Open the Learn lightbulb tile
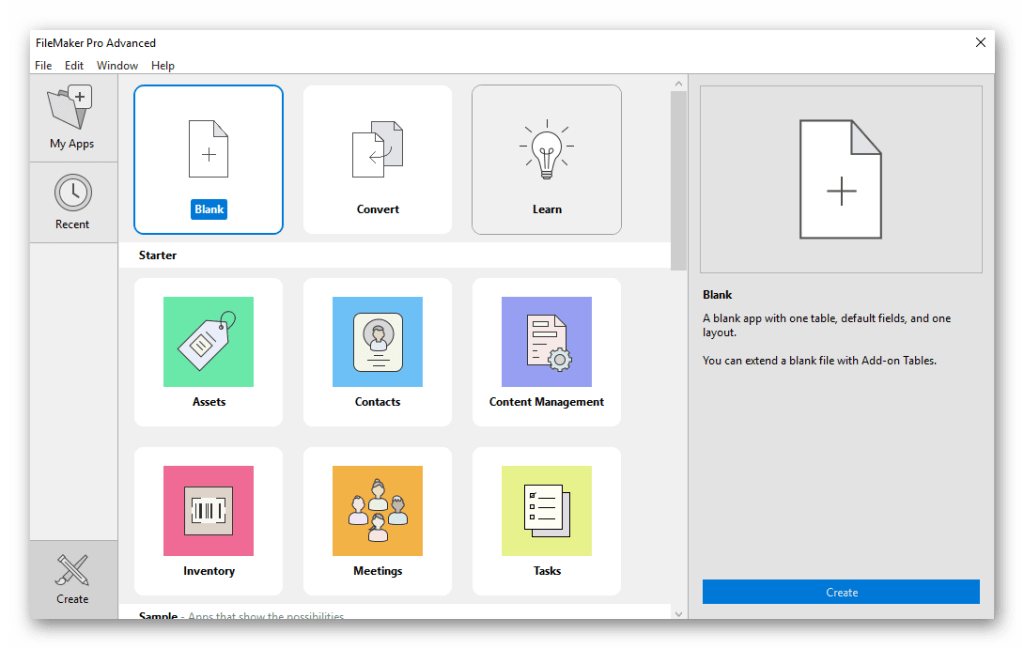Viewport: 1024px width, 649px height. click(x=547, y=159)
